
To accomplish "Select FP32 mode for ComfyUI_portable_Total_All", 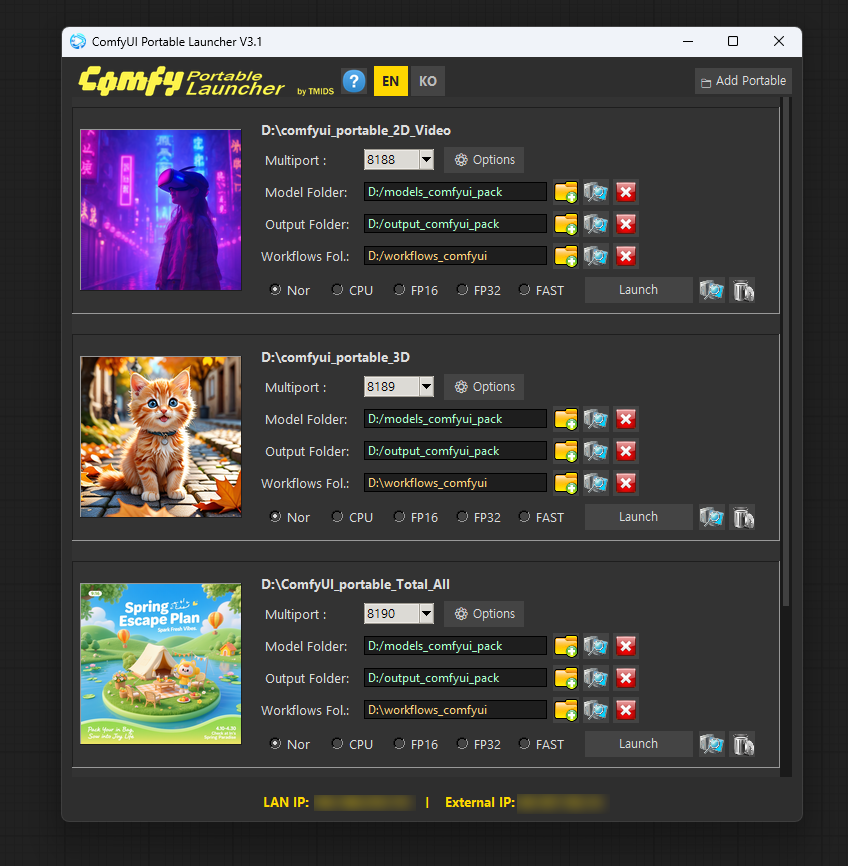I will click(479, 744).
